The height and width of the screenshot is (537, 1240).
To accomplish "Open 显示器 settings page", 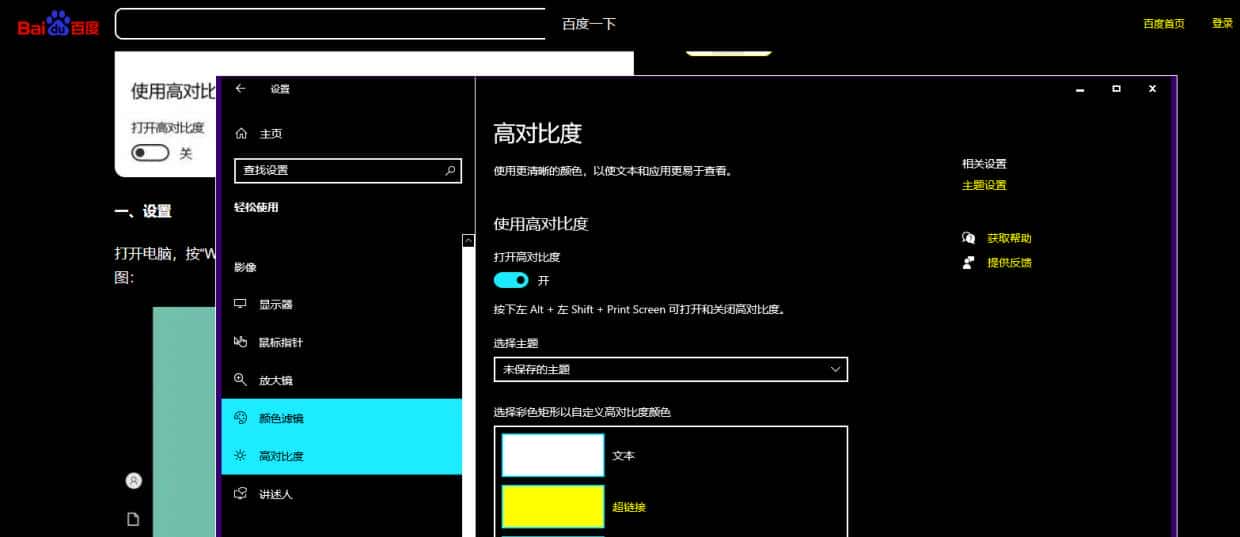I will 342,304.
